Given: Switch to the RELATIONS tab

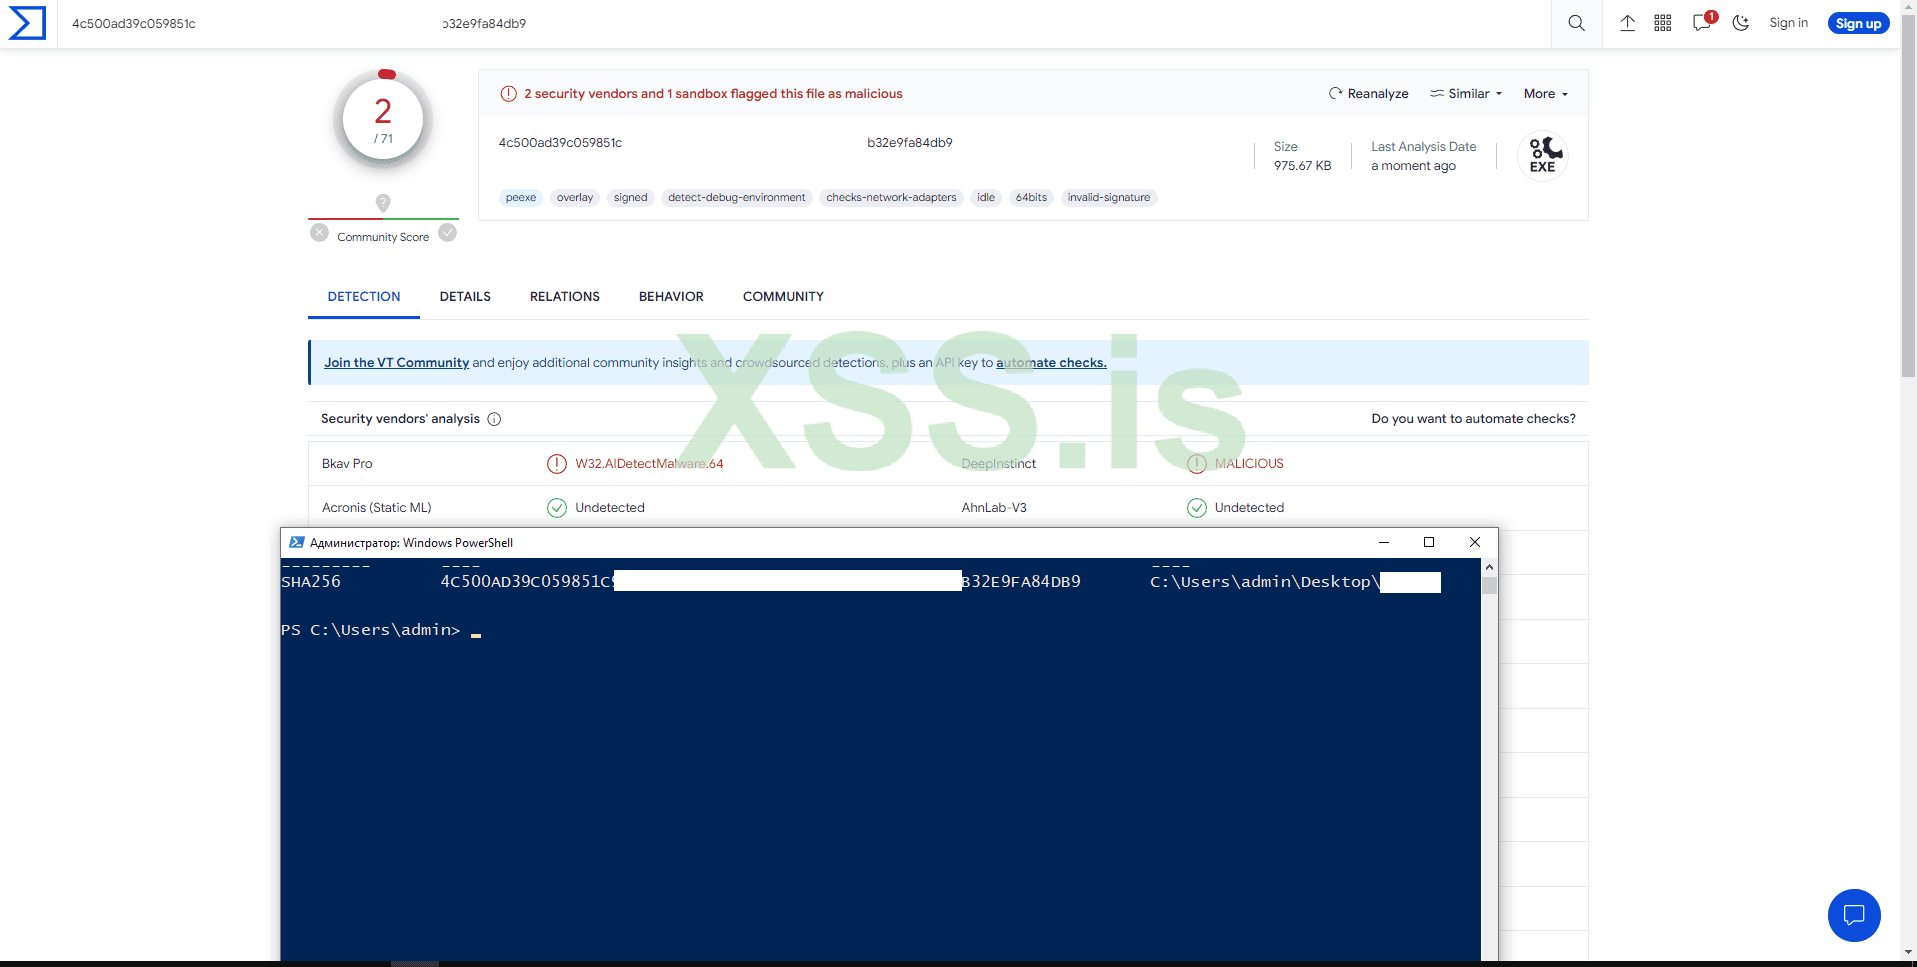Looking at the screenshot, I should (x=565, y=297).
